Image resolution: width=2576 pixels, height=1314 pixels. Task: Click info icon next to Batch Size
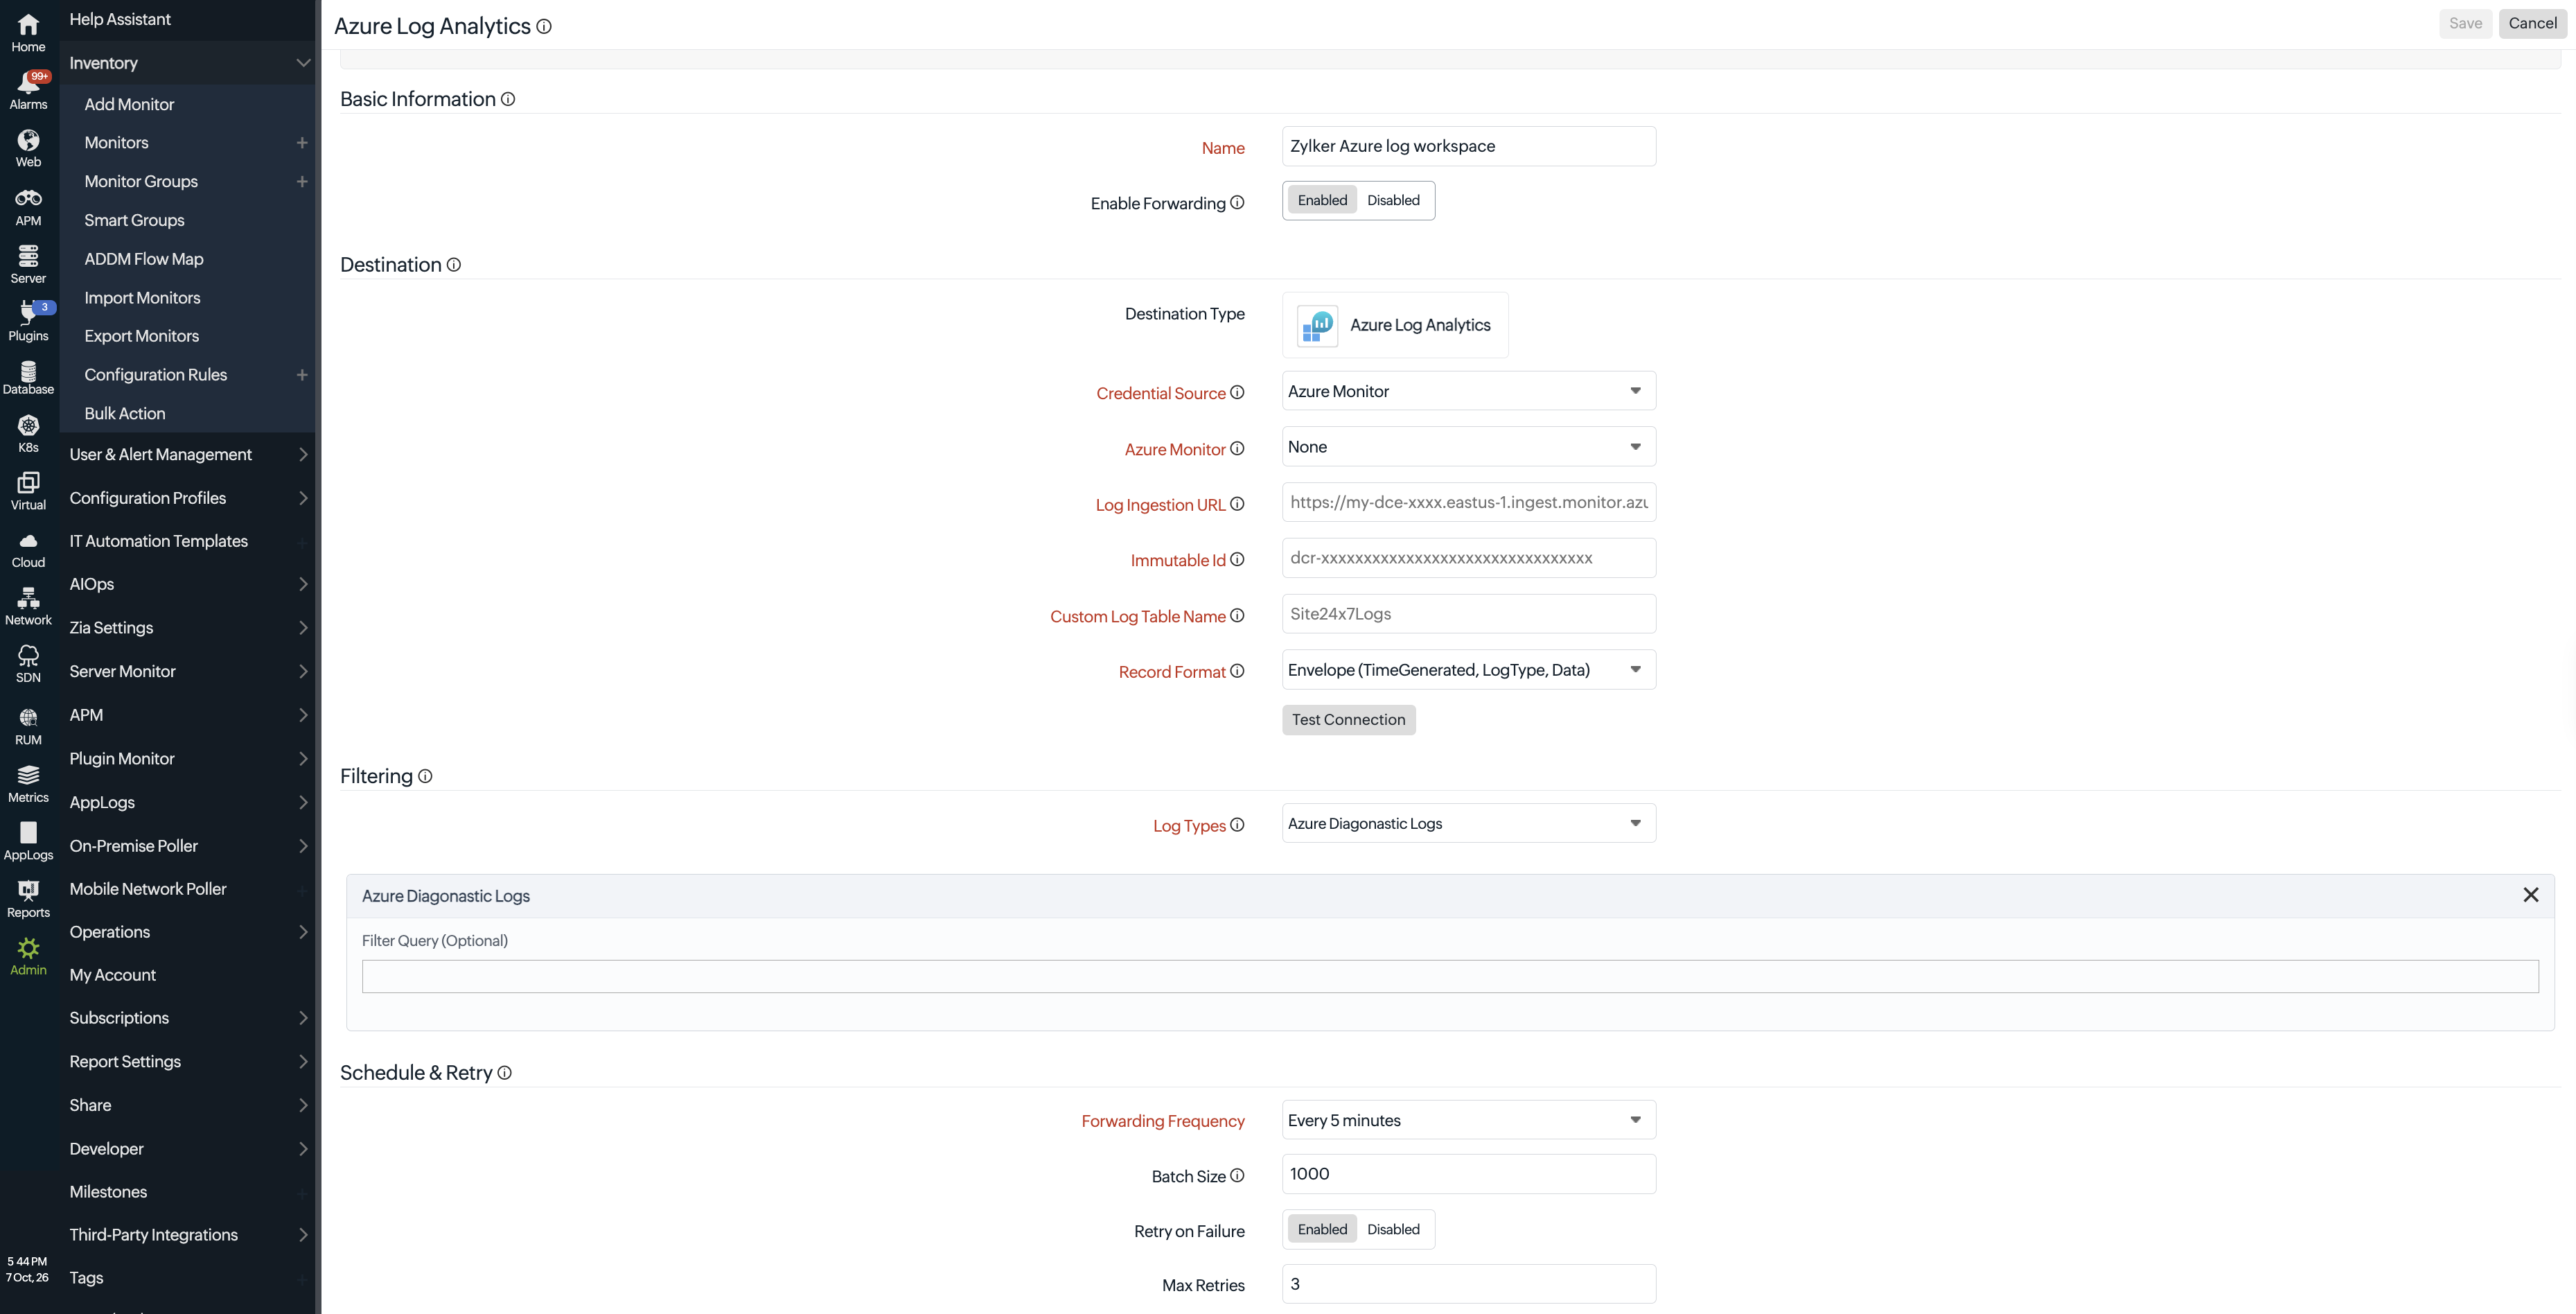click(x=1237, y=1175)
